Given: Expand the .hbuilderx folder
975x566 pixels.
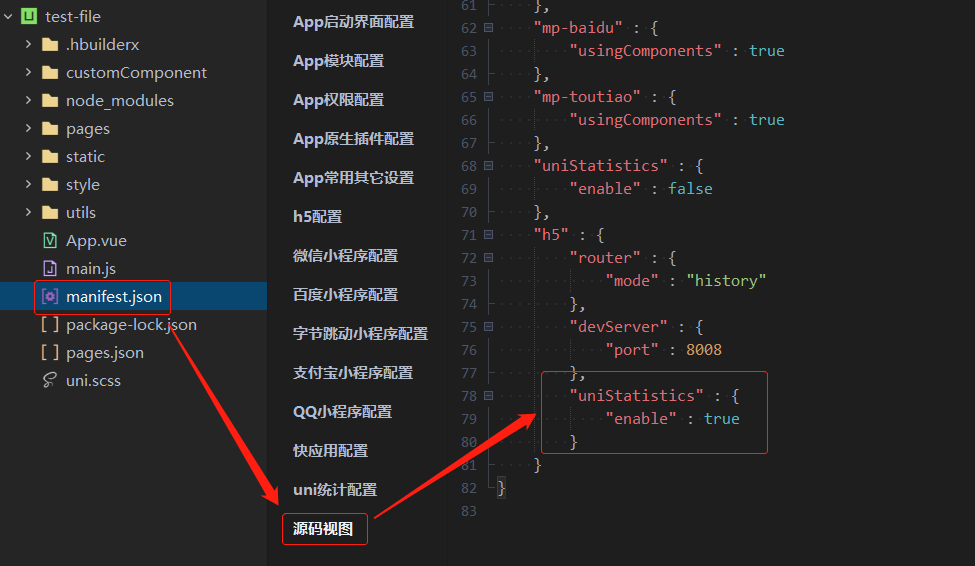Looking at the screenshot, I should click(28, 44).
